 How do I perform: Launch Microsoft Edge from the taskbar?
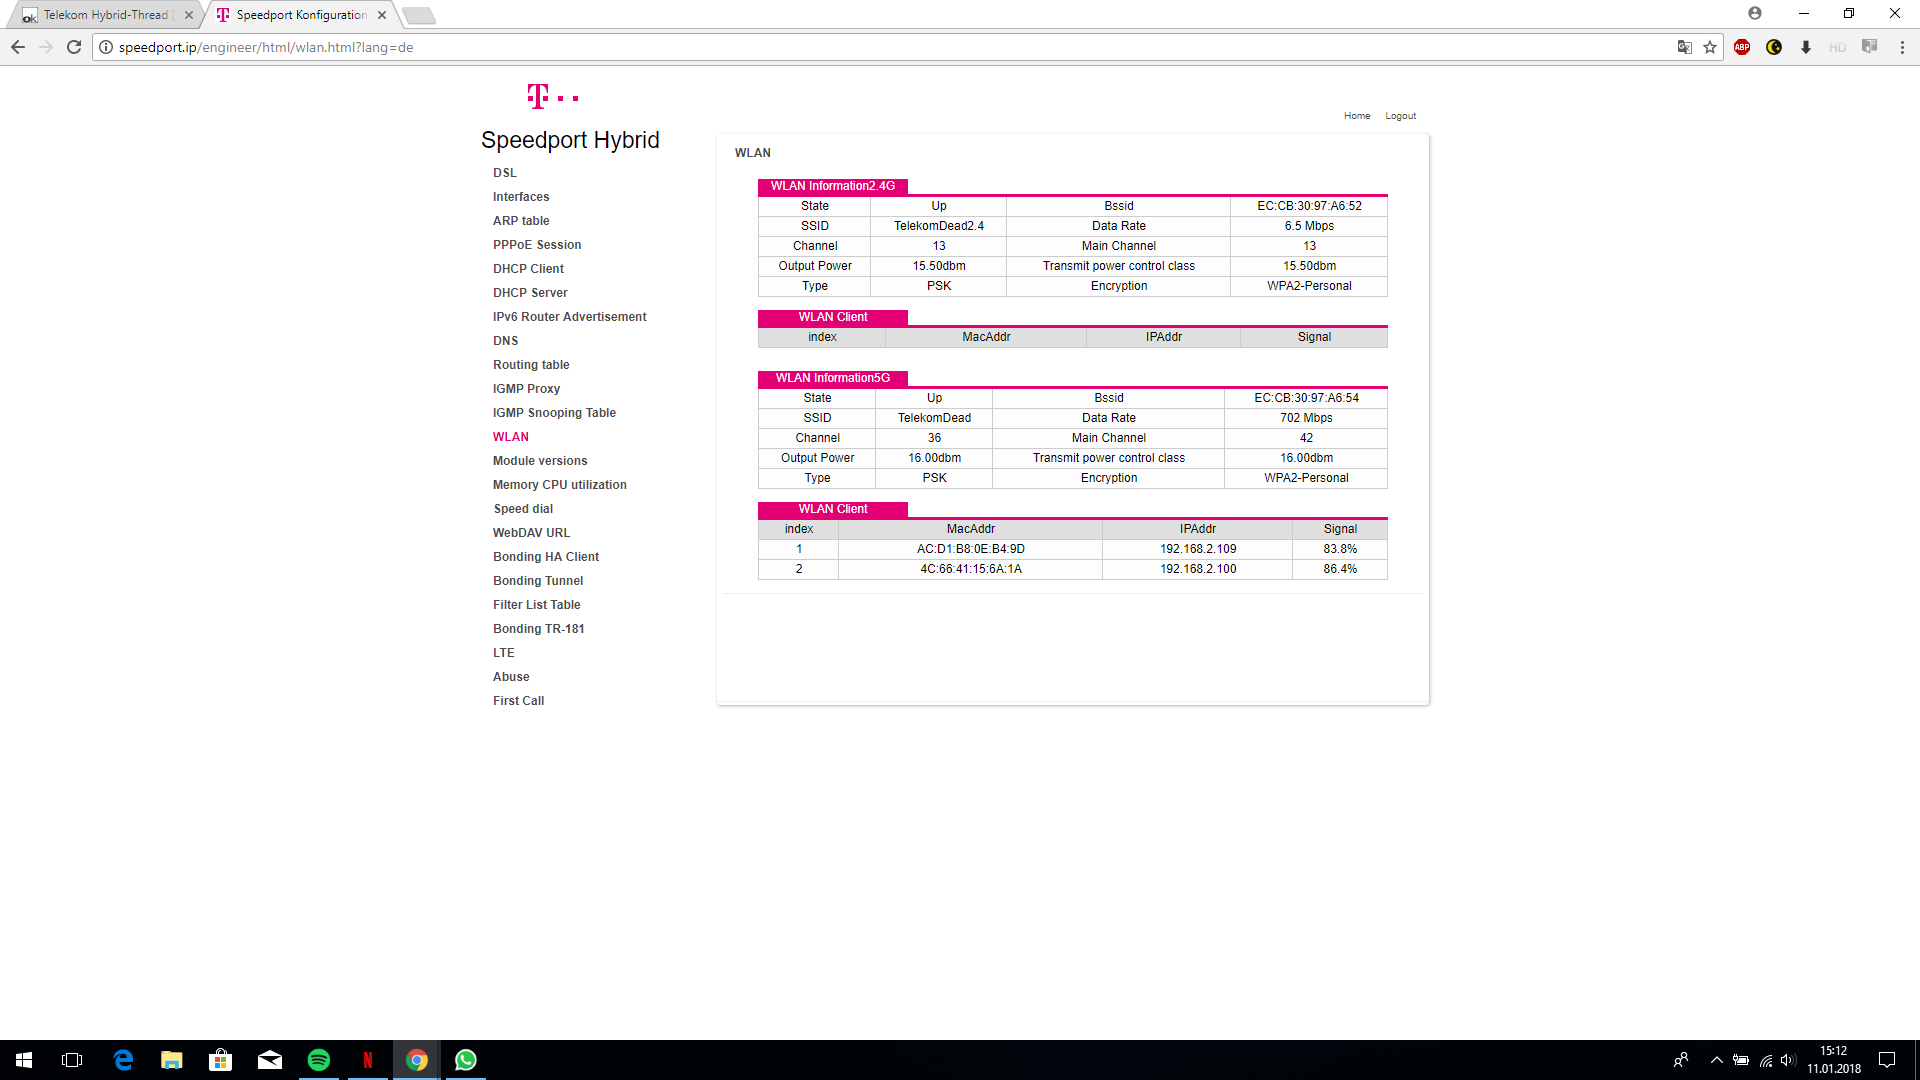pyautogui.click(x=123, y=1060)
